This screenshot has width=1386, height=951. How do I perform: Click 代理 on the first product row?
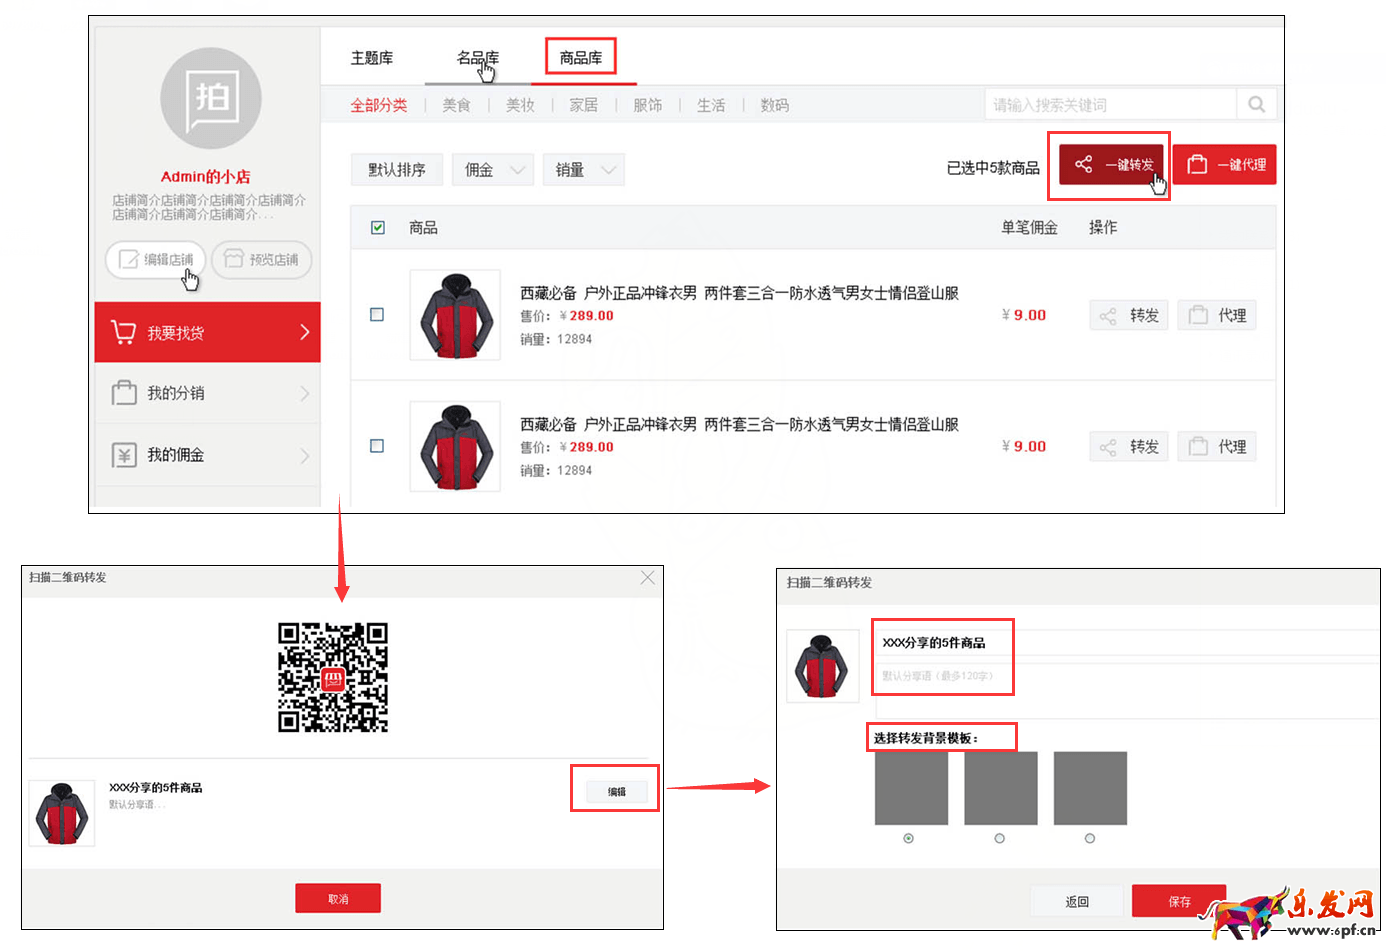(x=1217, y=315)
